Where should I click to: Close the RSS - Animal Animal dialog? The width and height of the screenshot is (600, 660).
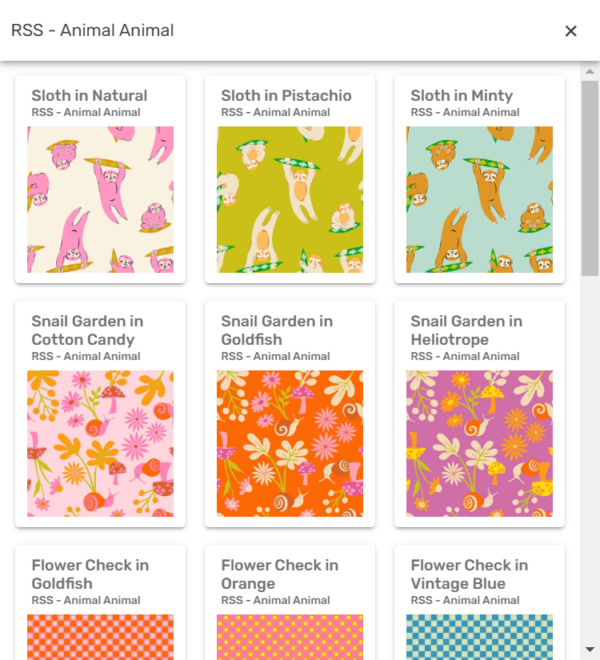(x=571, y=31)
